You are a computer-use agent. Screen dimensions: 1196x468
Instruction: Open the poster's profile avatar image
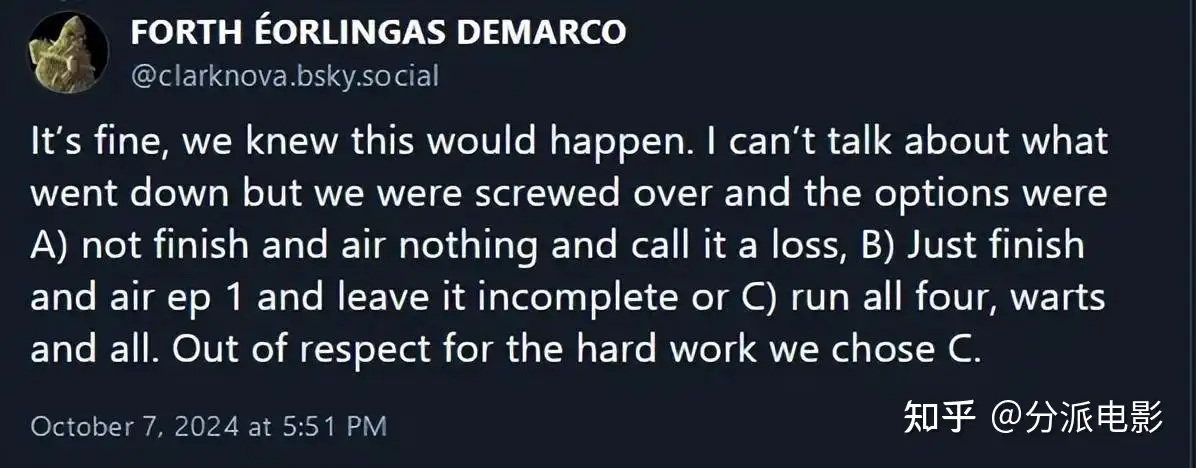[68, 52]
